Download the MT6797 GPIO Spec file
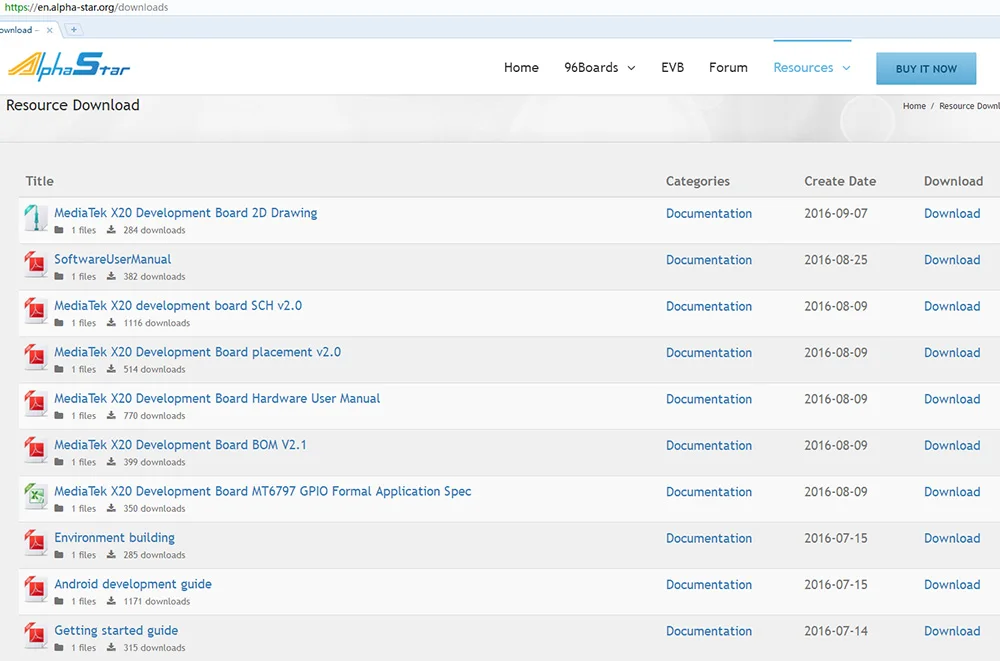The height and width of the screenshot is (661, 1000). pos(952,492)
